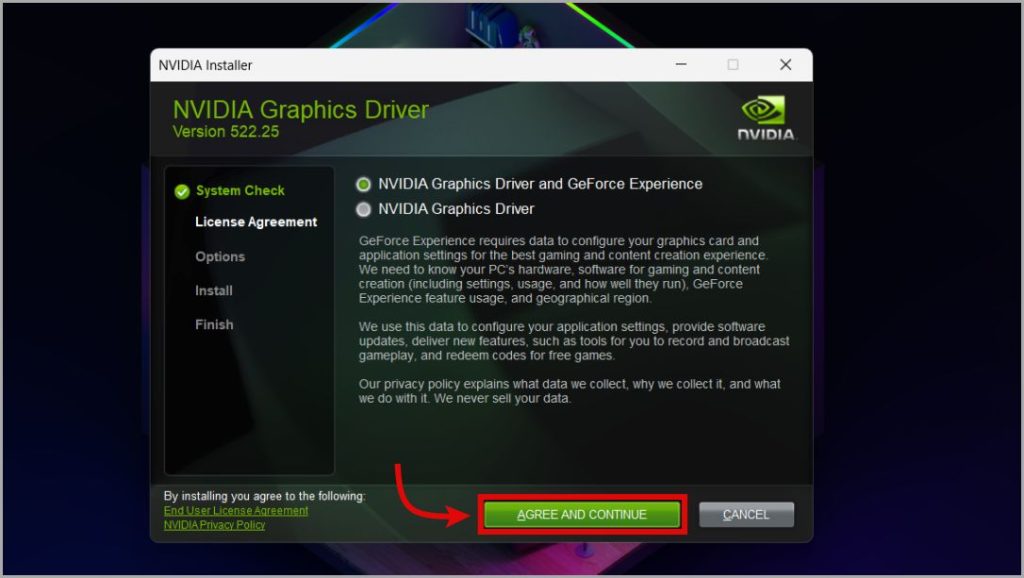Click the AGREE AND CONTINUE button
The height and width of the screenshot is (578, 1024).
coord(582,515)
